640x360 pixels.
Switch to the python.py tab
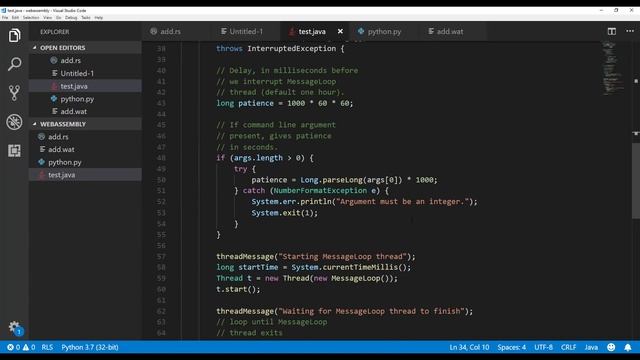click(x=384, y=31)
